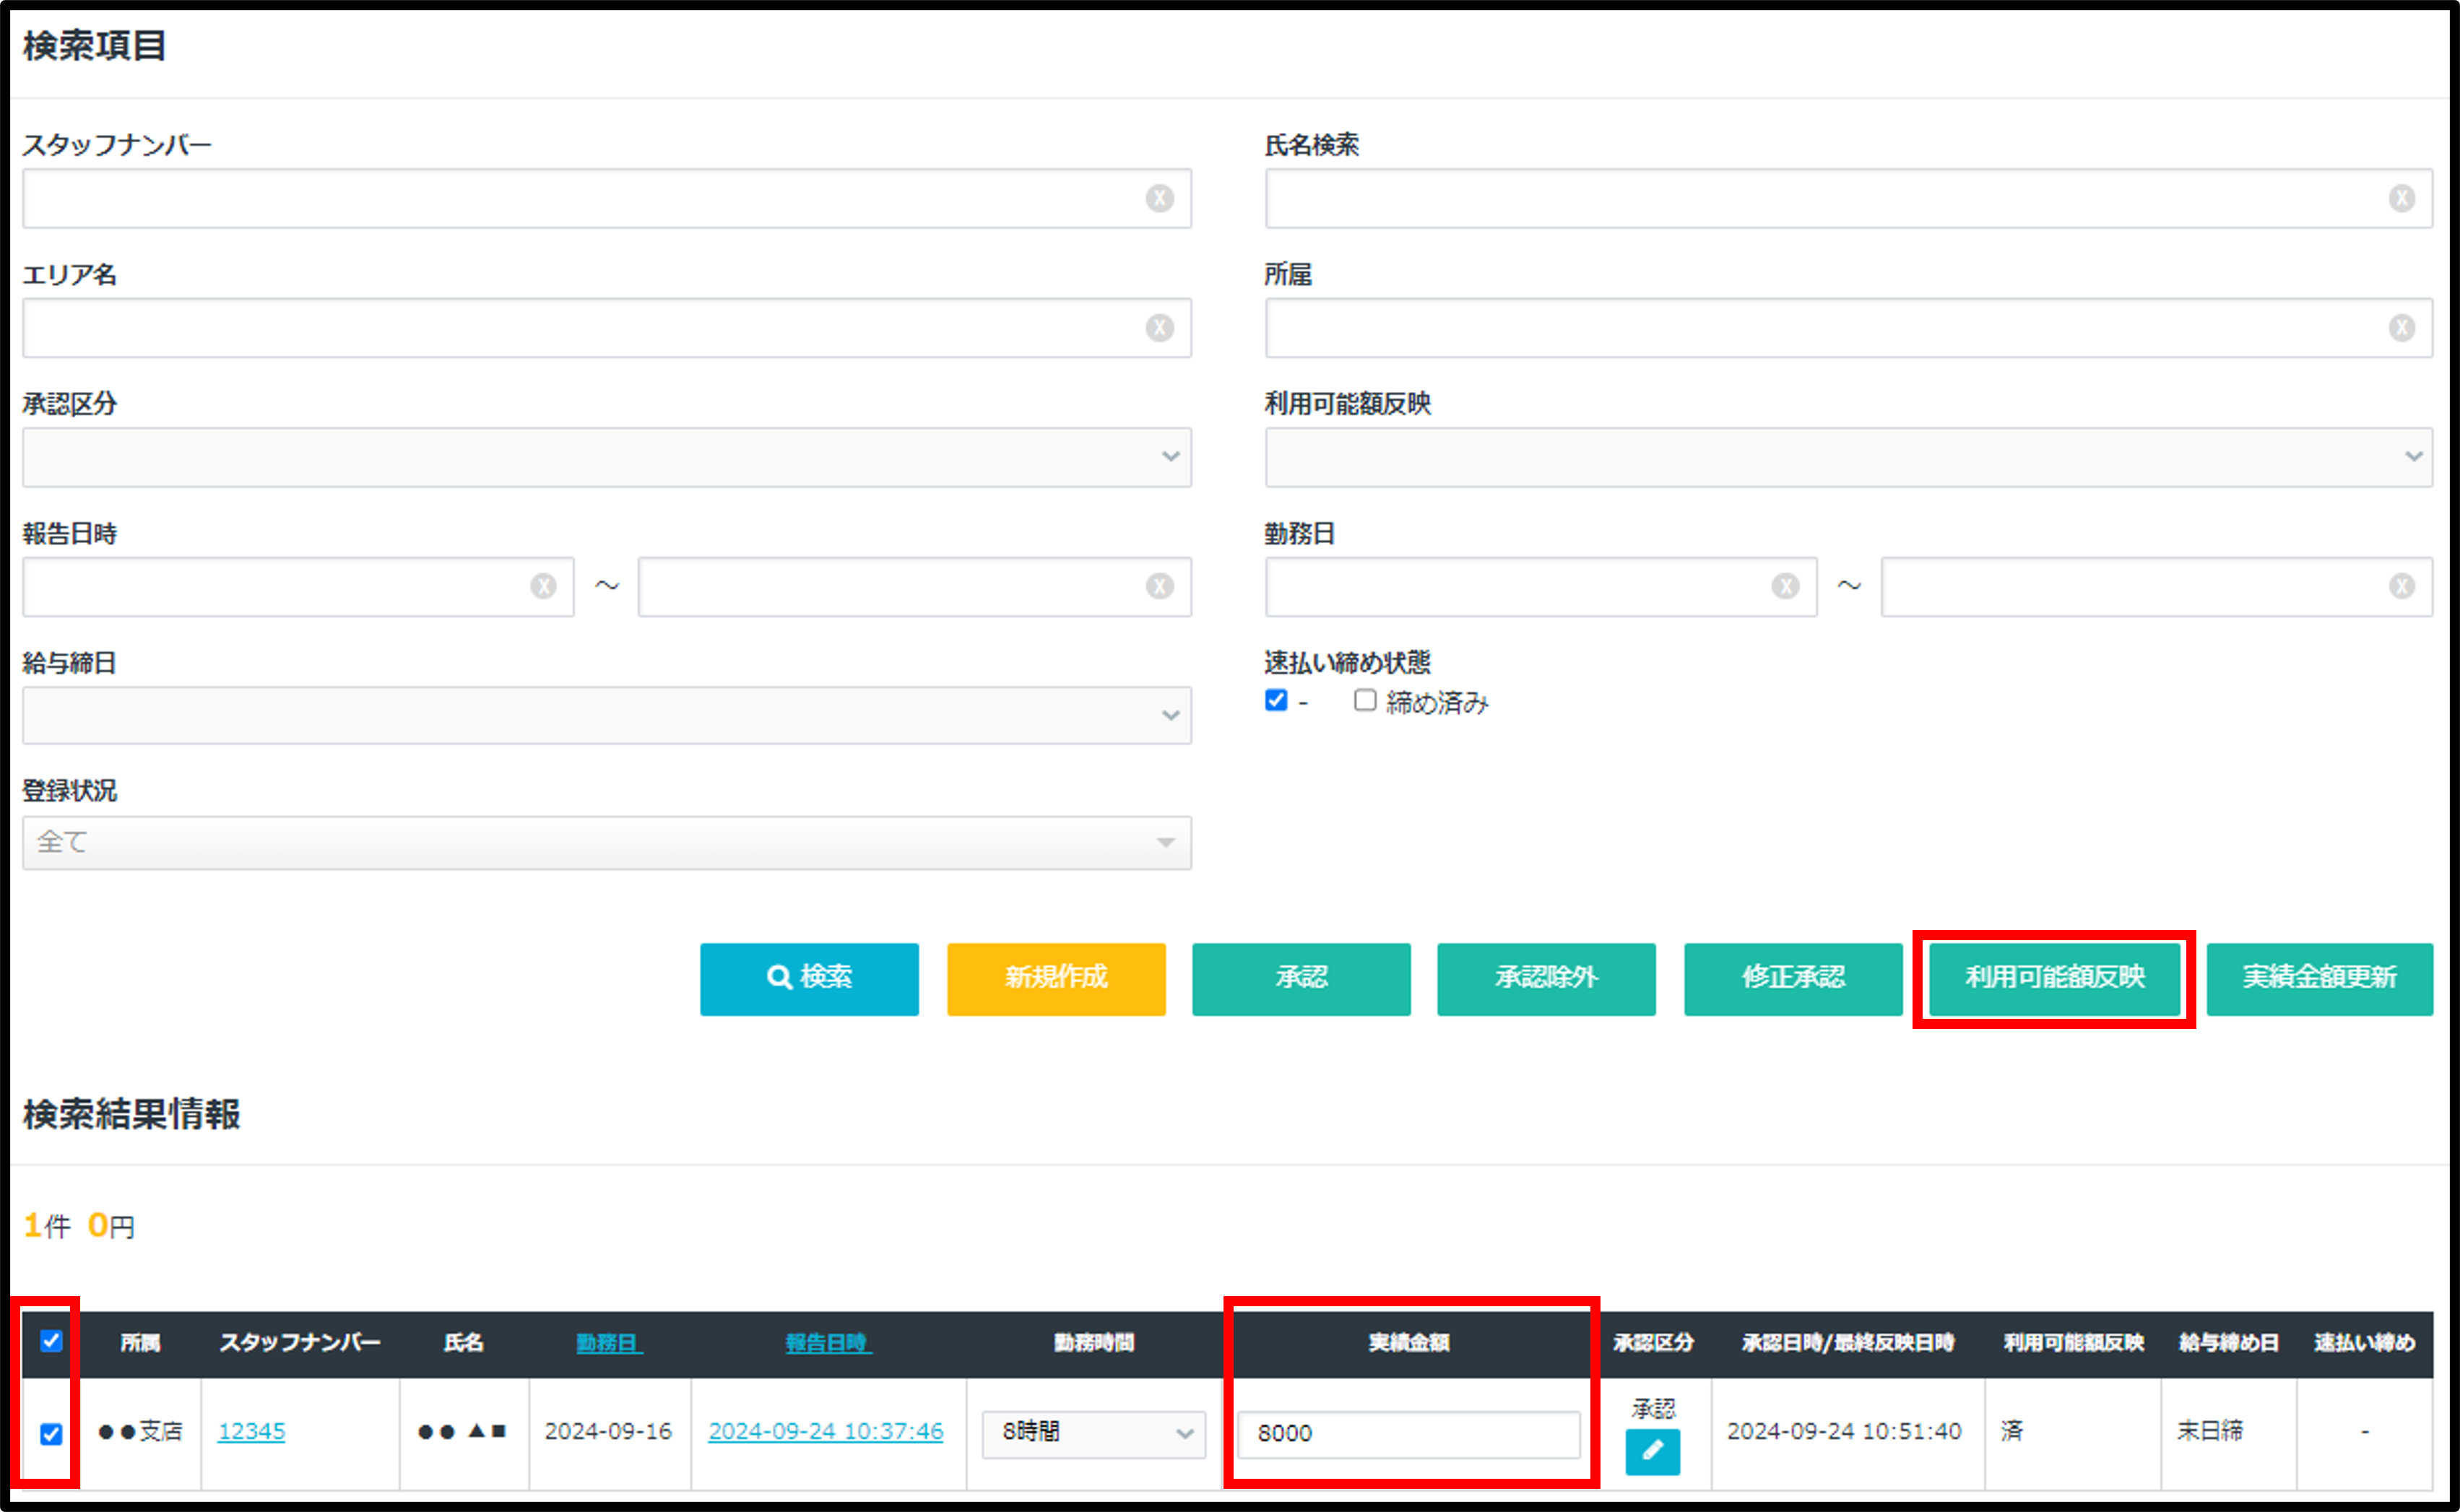Image resolution: width=2460 pixels, height=1512 pixels.
Task: Sort by 報告日時 column header
Action: tap(827, 1343)
